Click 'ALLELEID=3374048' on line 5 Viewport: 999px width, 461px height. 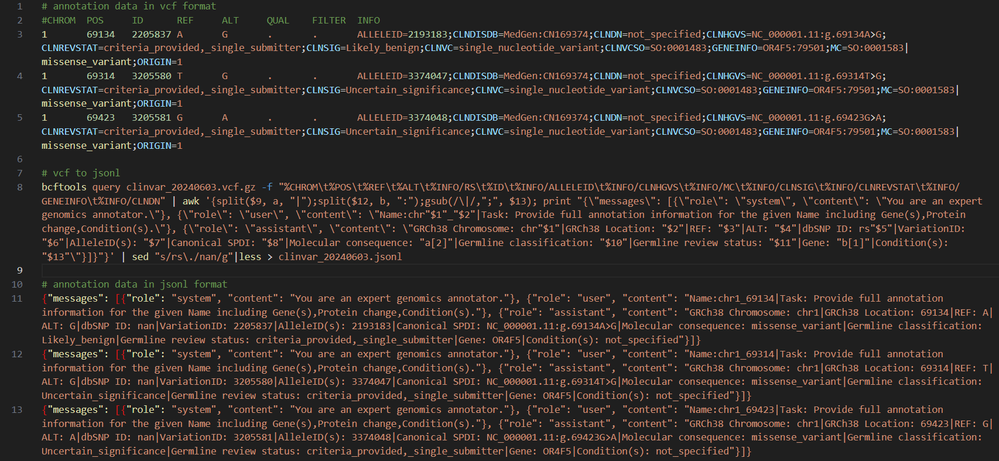[x=404, y=118]
